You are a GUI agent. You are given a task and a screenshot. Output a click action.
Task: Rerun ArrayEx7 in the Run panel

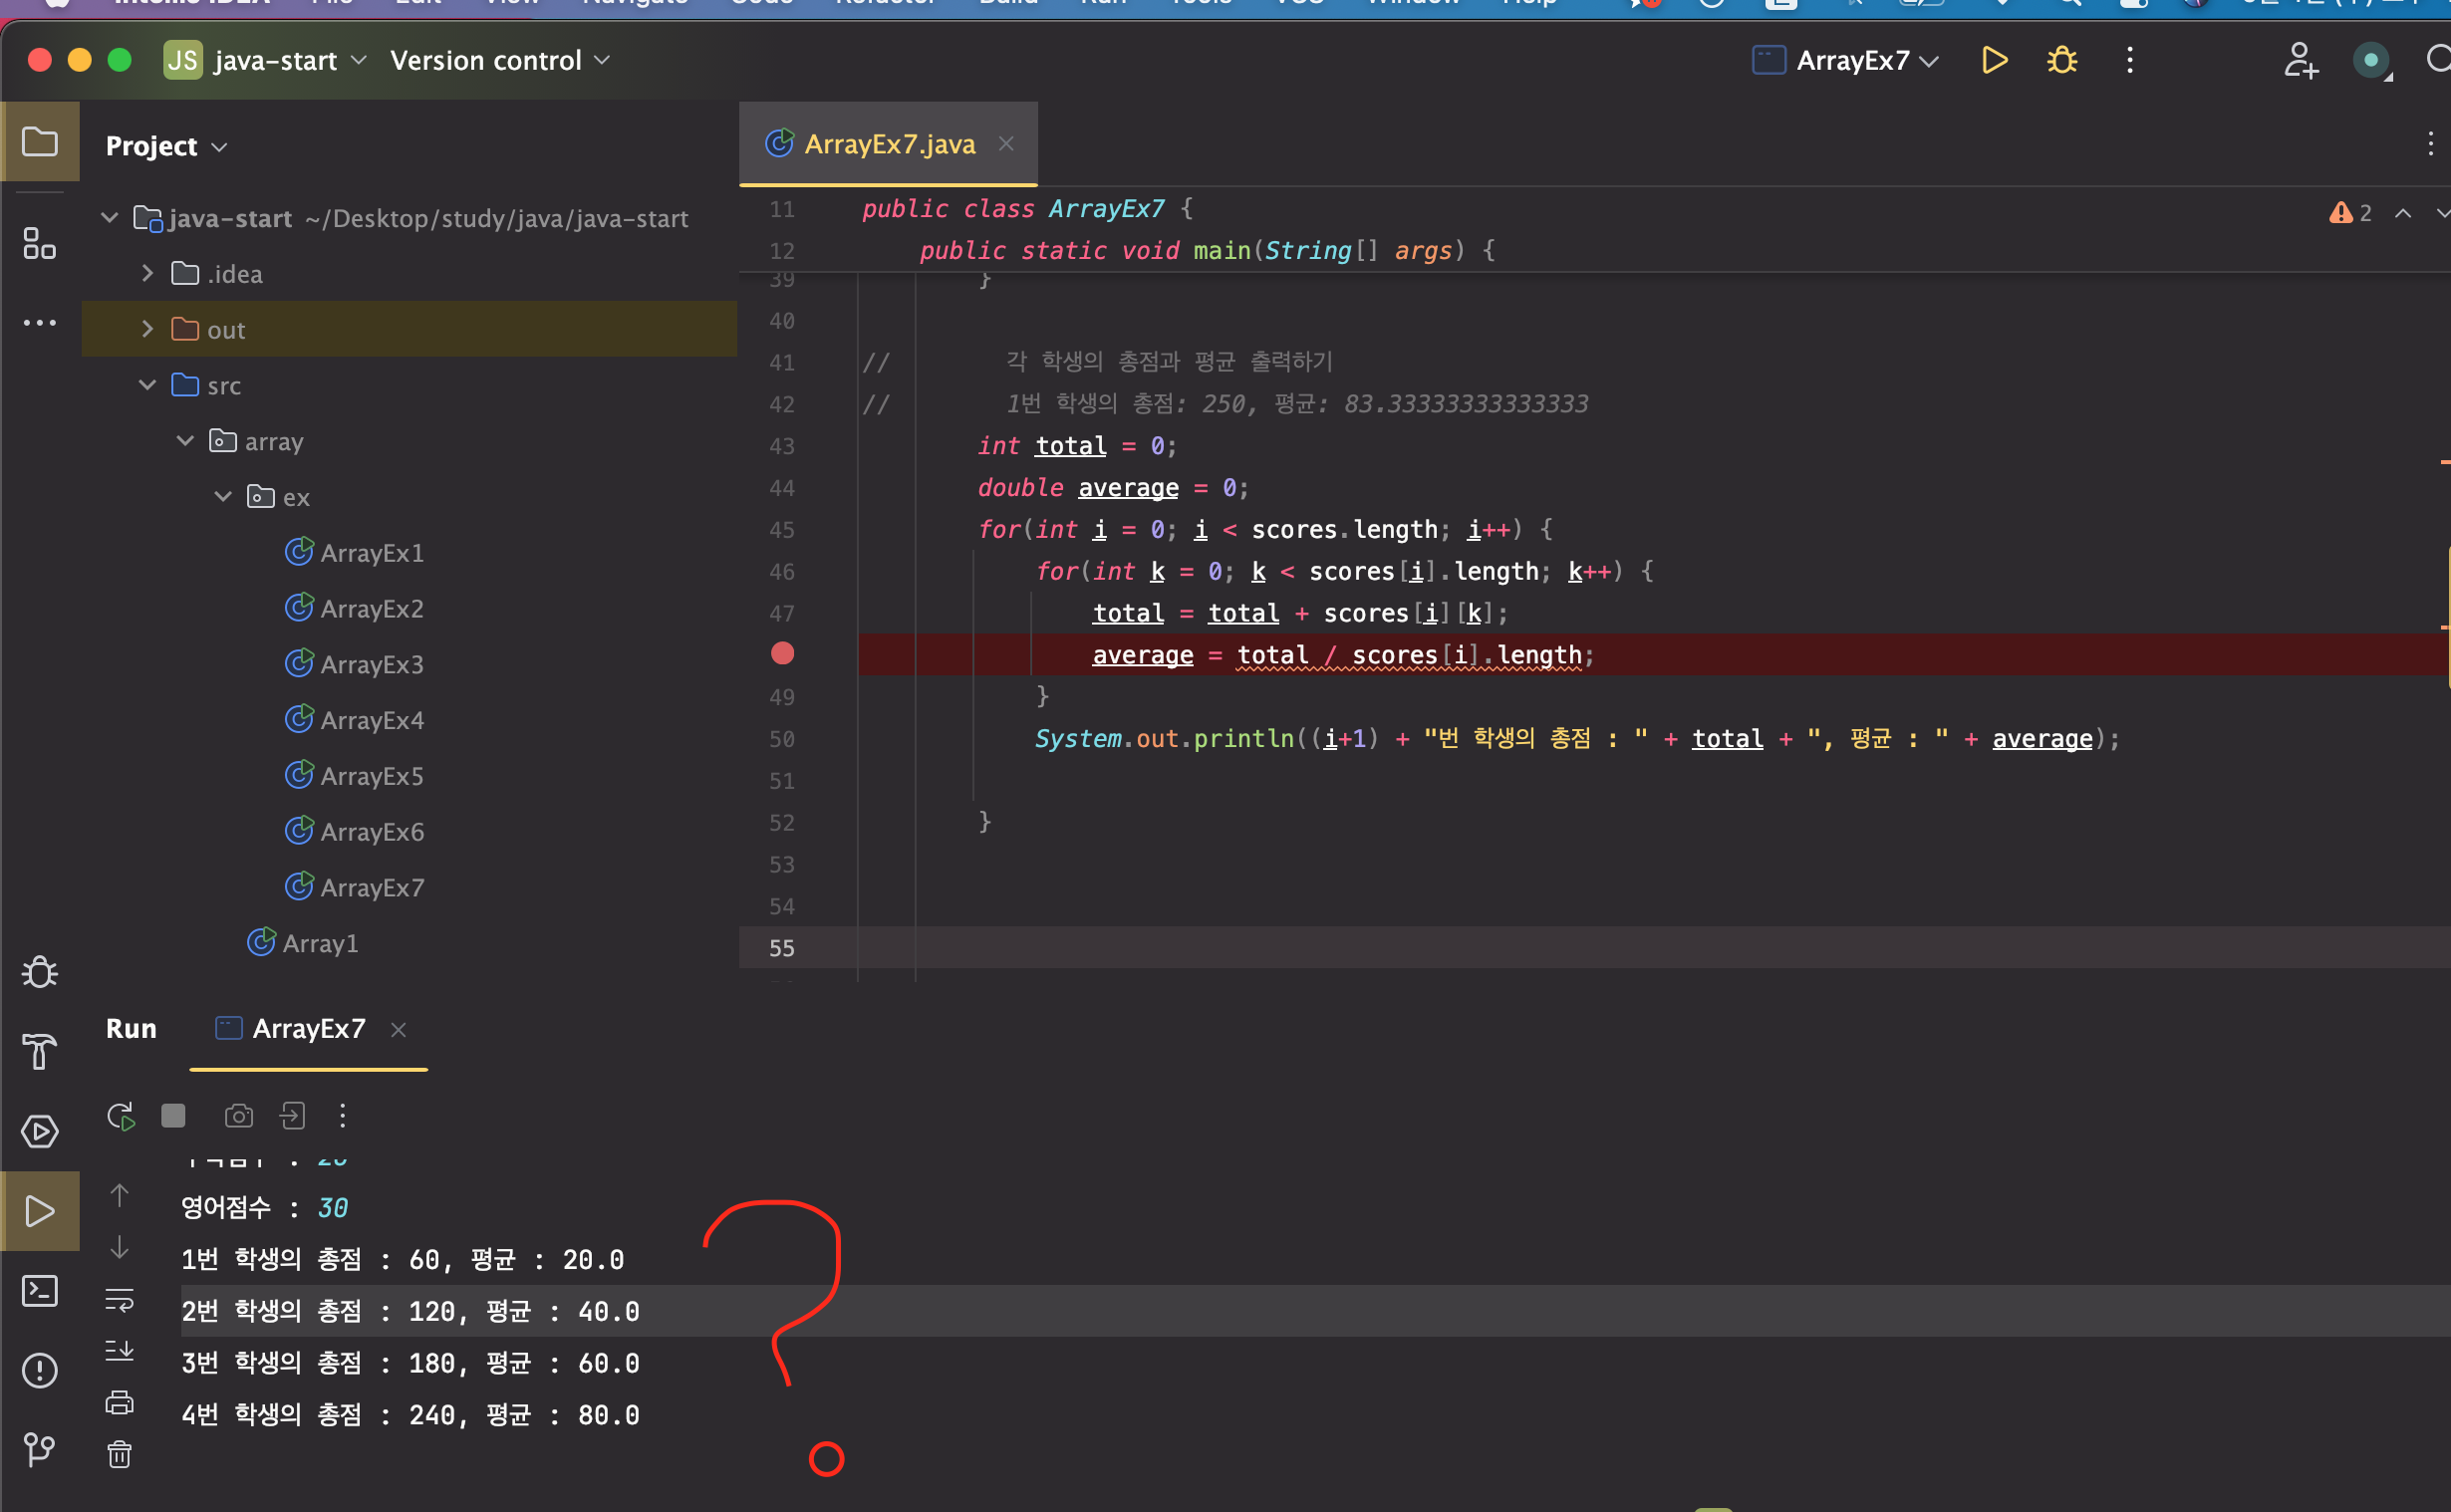121,1116
